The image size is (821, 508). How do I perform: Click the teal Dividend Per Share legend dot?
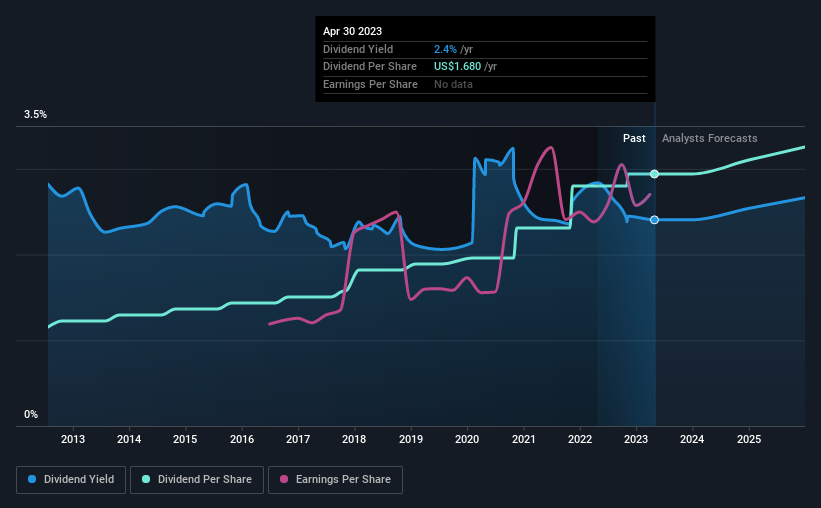click(x=146, y=479)
